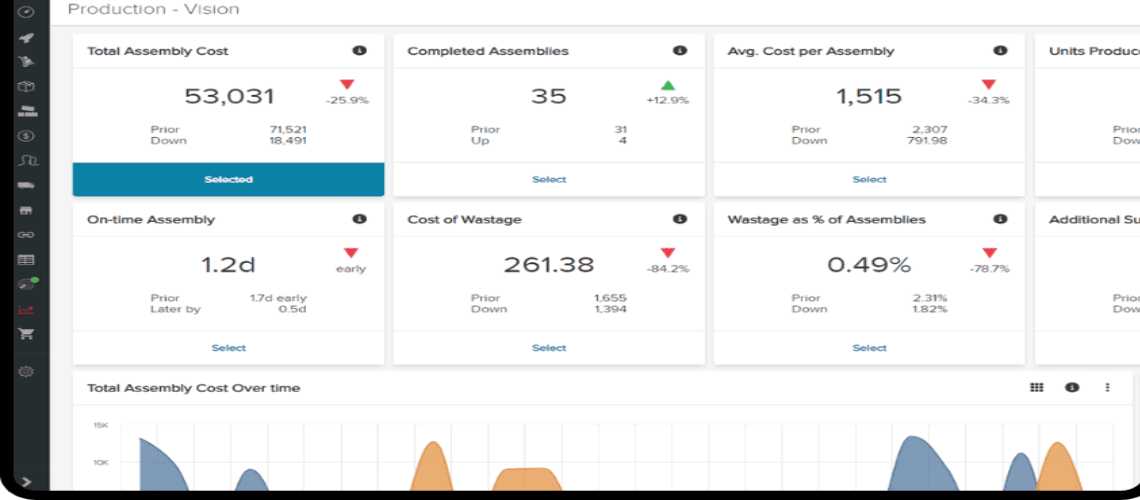Select the Completed Assemblies card

point(548,180)
